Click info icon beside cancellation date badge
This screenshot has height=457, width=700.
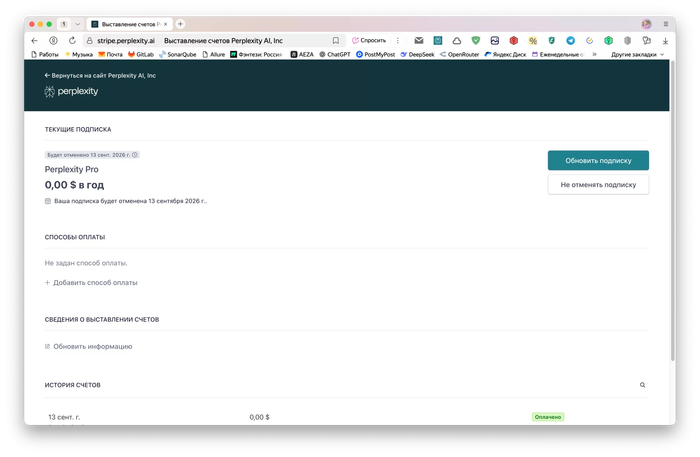tap(135, 155)
